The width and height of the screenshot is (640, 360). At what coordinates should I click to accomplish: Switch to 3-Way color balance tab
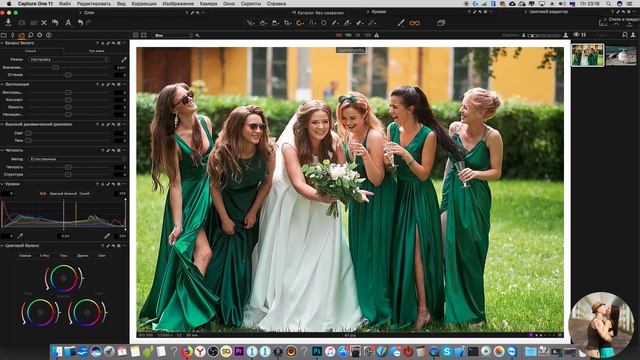[44, 256]
